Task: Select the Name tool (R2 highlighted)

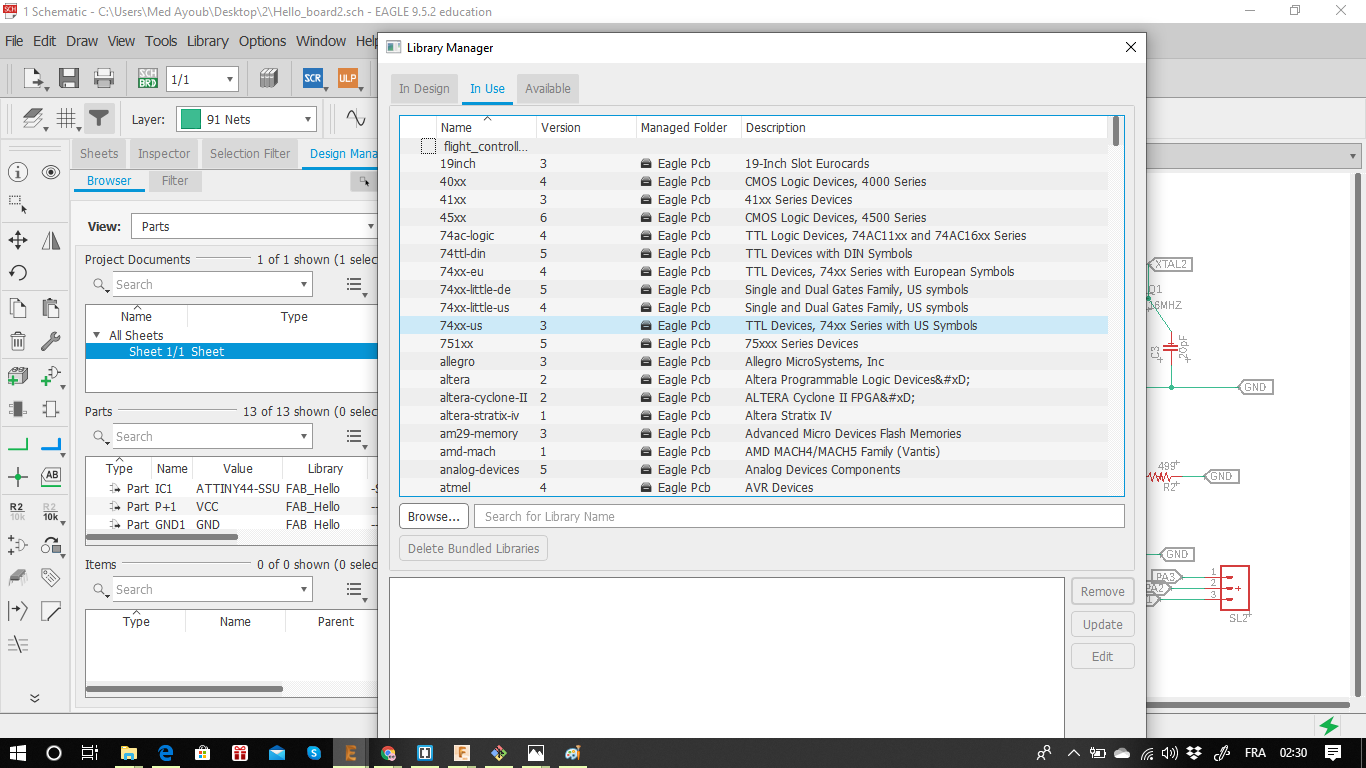Action: [17, 511]
